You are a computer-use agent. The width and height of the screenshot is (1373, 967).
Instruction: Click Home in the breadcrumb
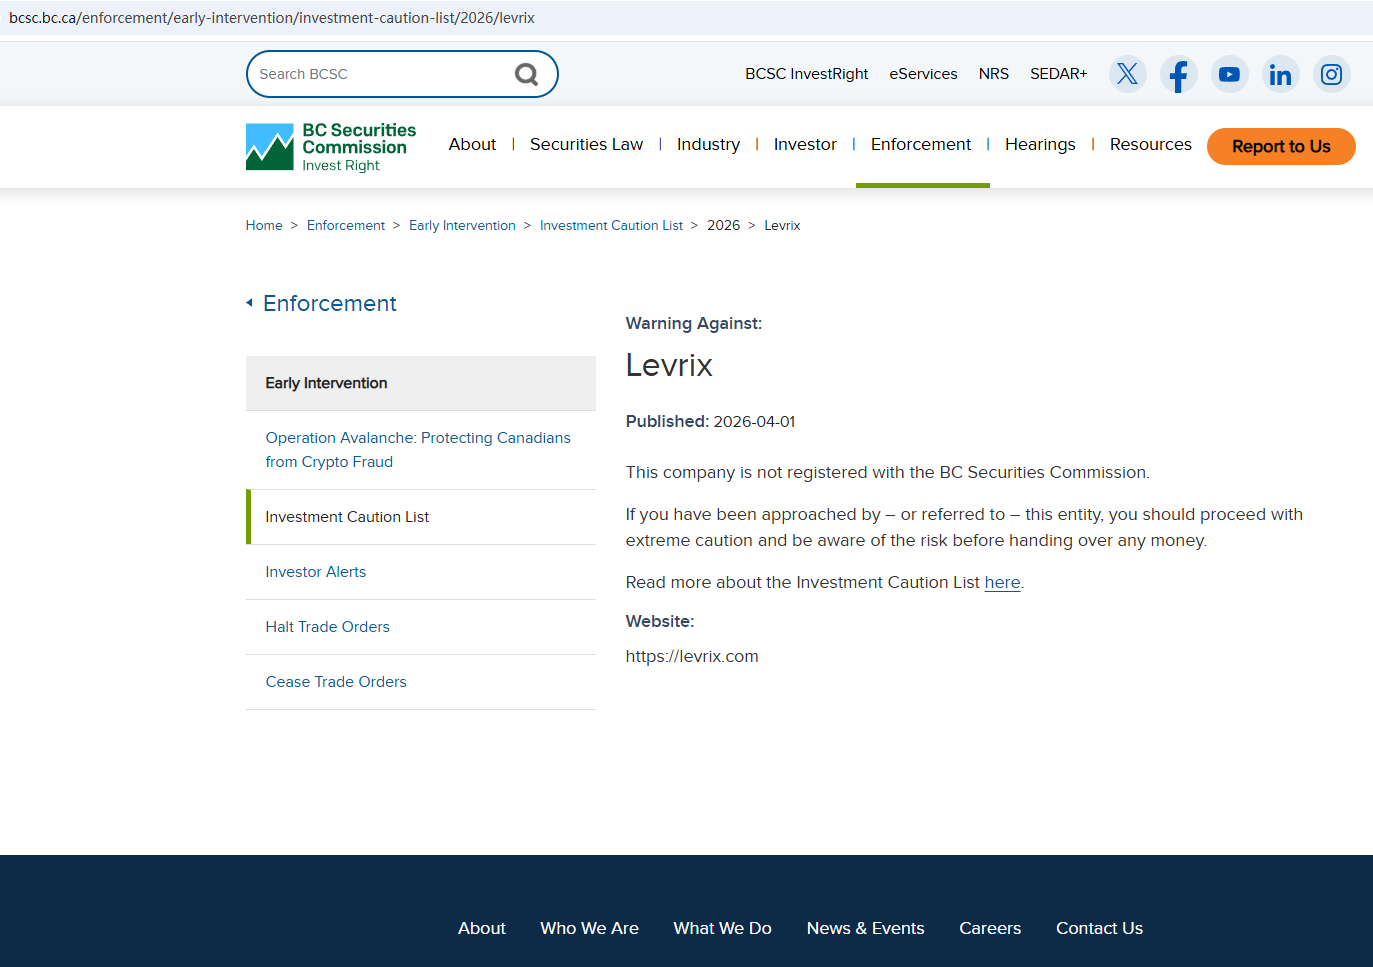pyautogui.click(x=264, y=225)
